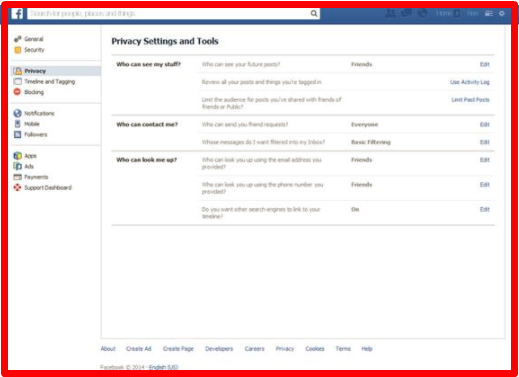Screen dimensions: 519x377
Task: Click the Privacy footer link
Action: (285, 349)
